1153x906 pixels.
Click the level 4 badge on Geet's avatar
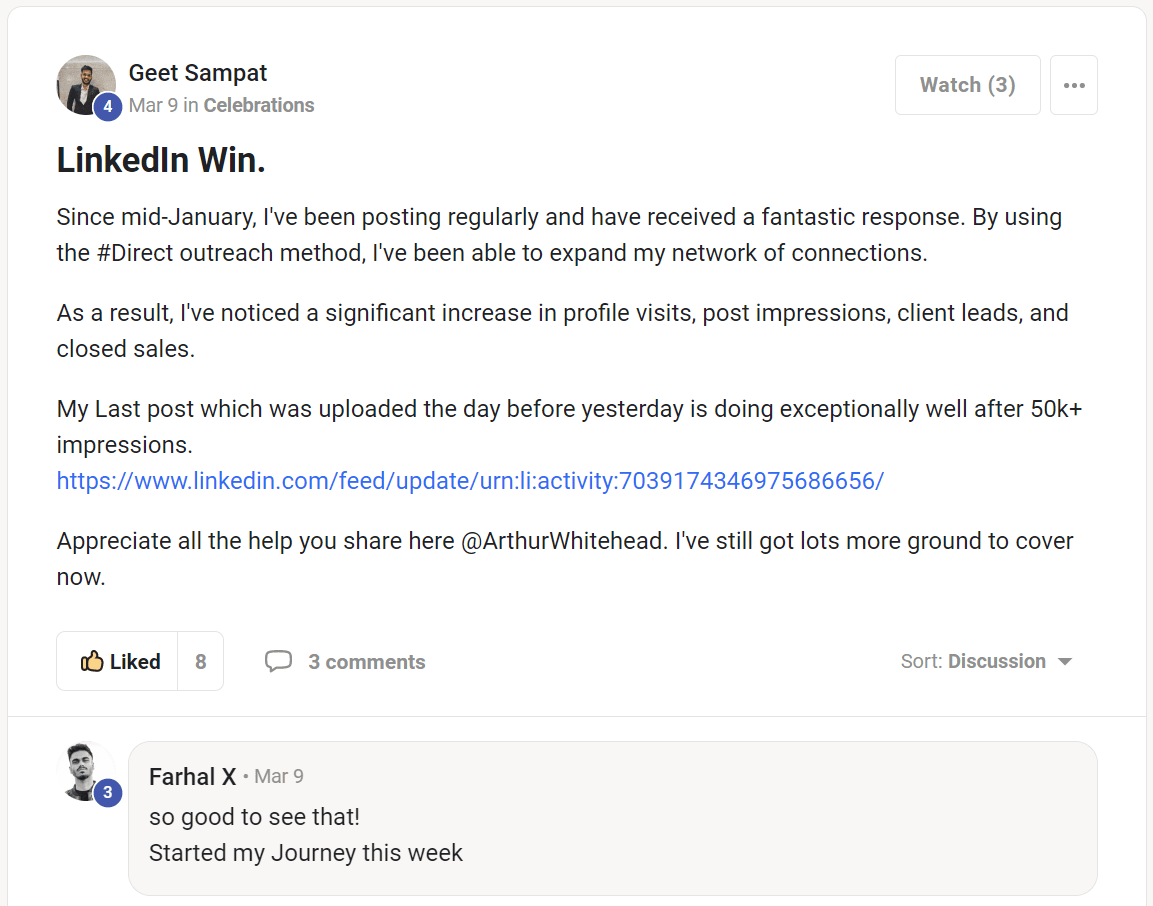point(108,107)
